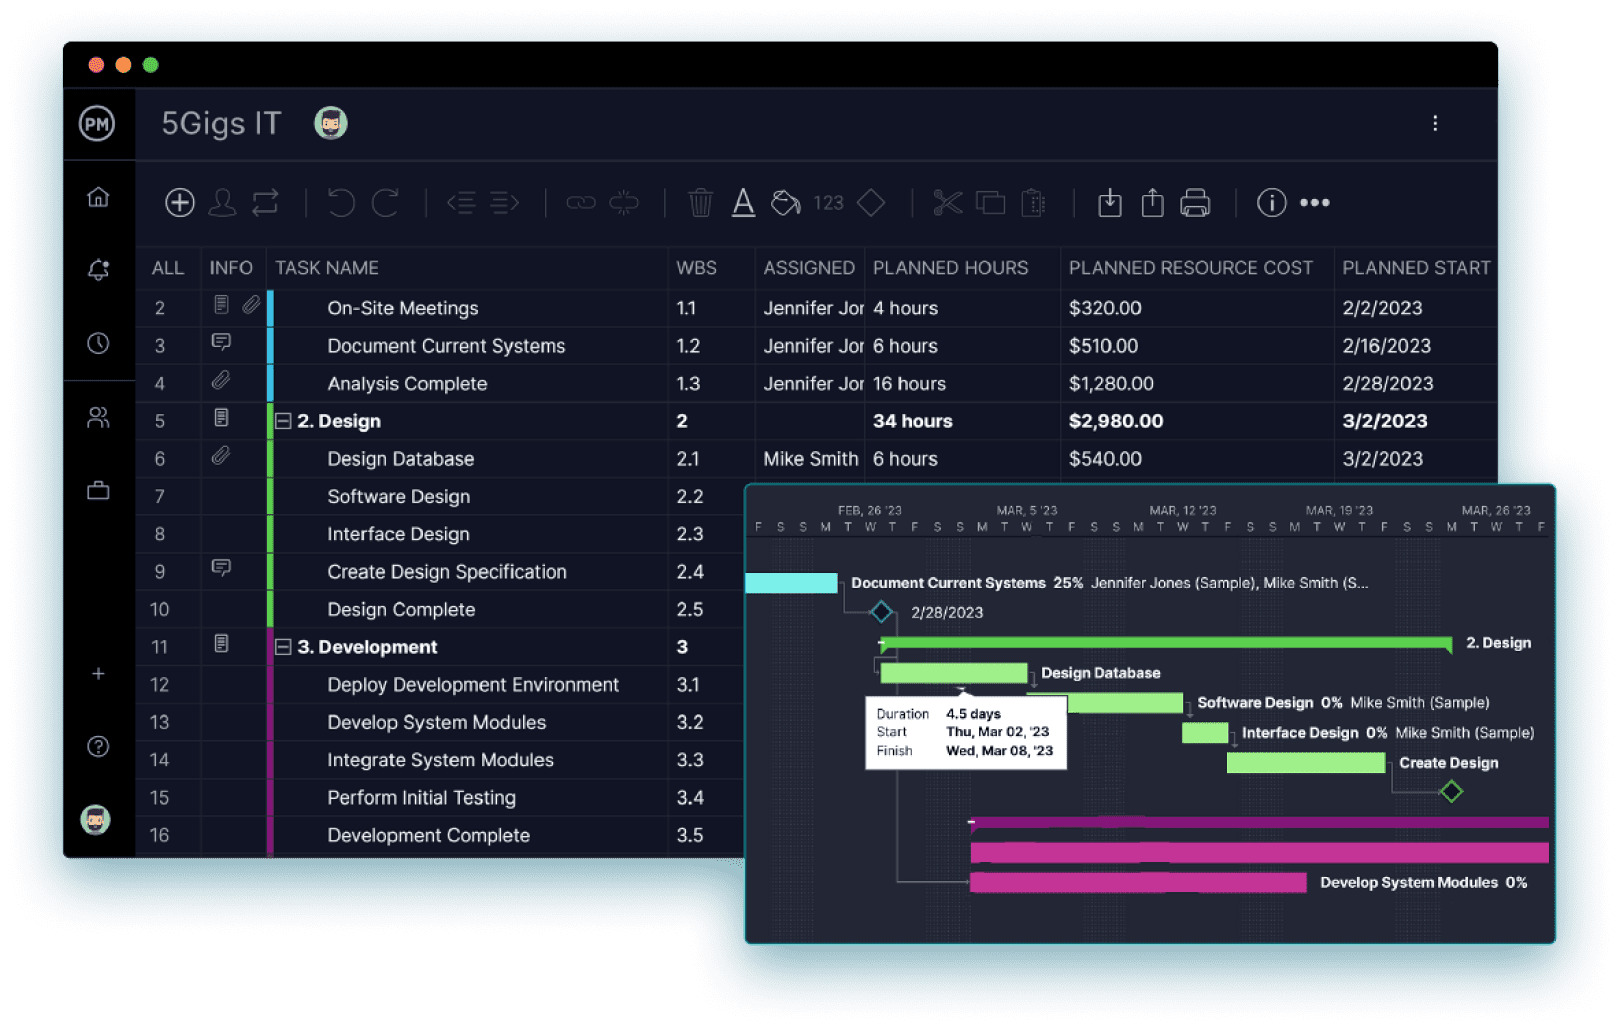Click the $1,280.00 cost cell
The height and width of the screenshot is (1025, 1617).
1111,384
